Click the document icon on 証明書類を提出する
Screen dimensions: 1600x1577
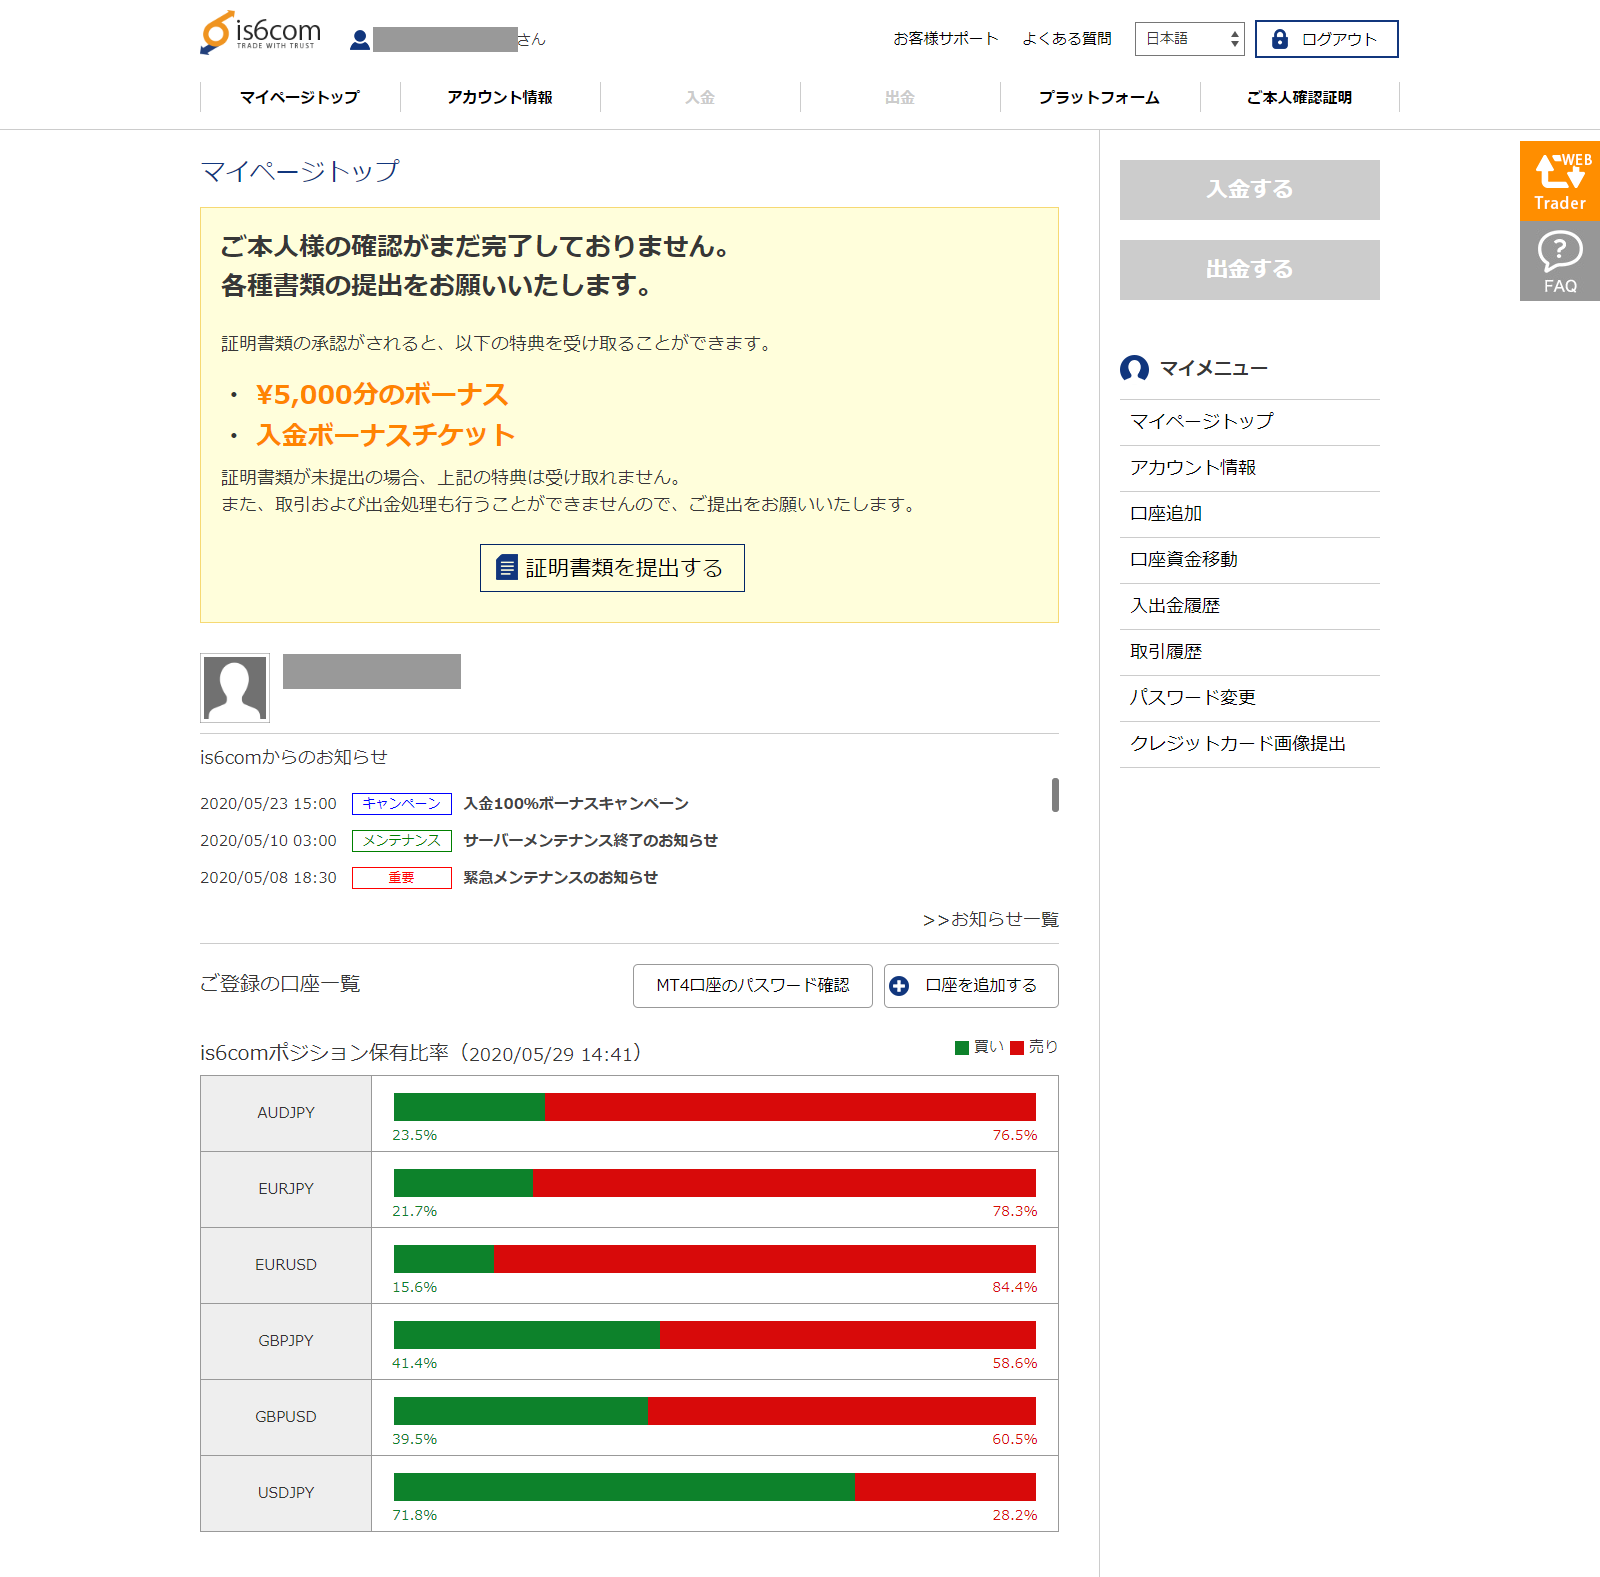click(505, 567)
